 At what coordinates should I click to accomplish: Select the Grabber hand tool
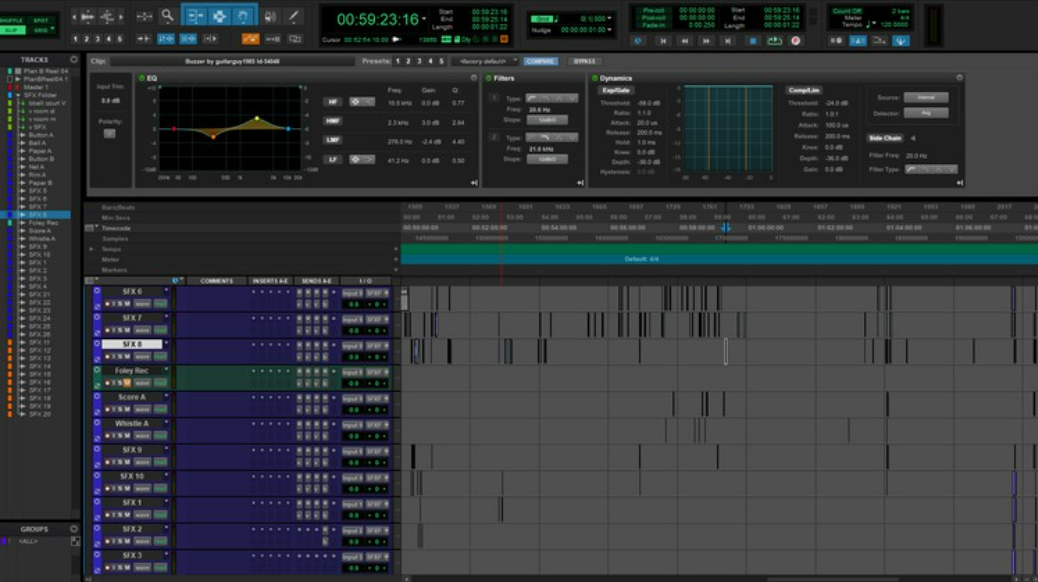[x=243, y=16]
